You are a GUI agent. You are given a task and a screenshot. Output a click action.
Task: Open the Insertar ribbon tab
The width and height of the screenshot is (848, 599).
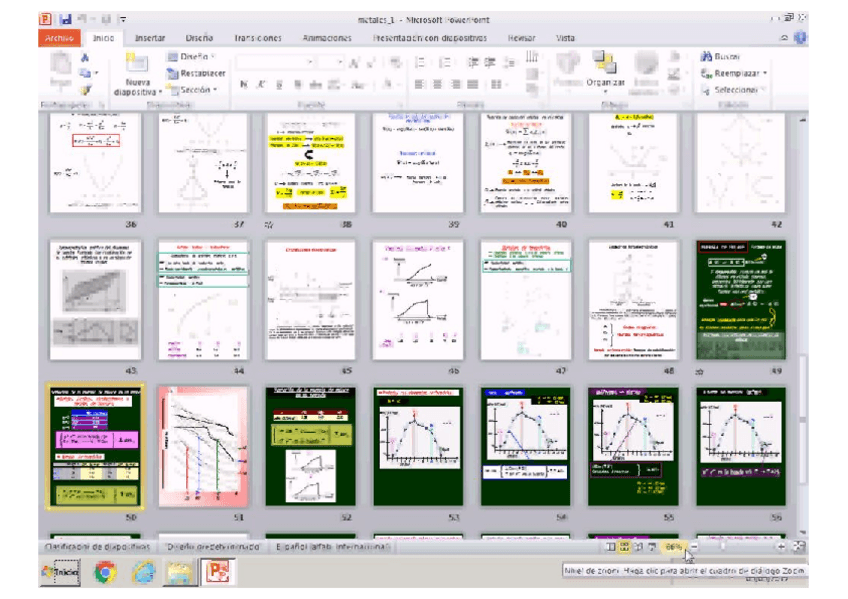150,38
